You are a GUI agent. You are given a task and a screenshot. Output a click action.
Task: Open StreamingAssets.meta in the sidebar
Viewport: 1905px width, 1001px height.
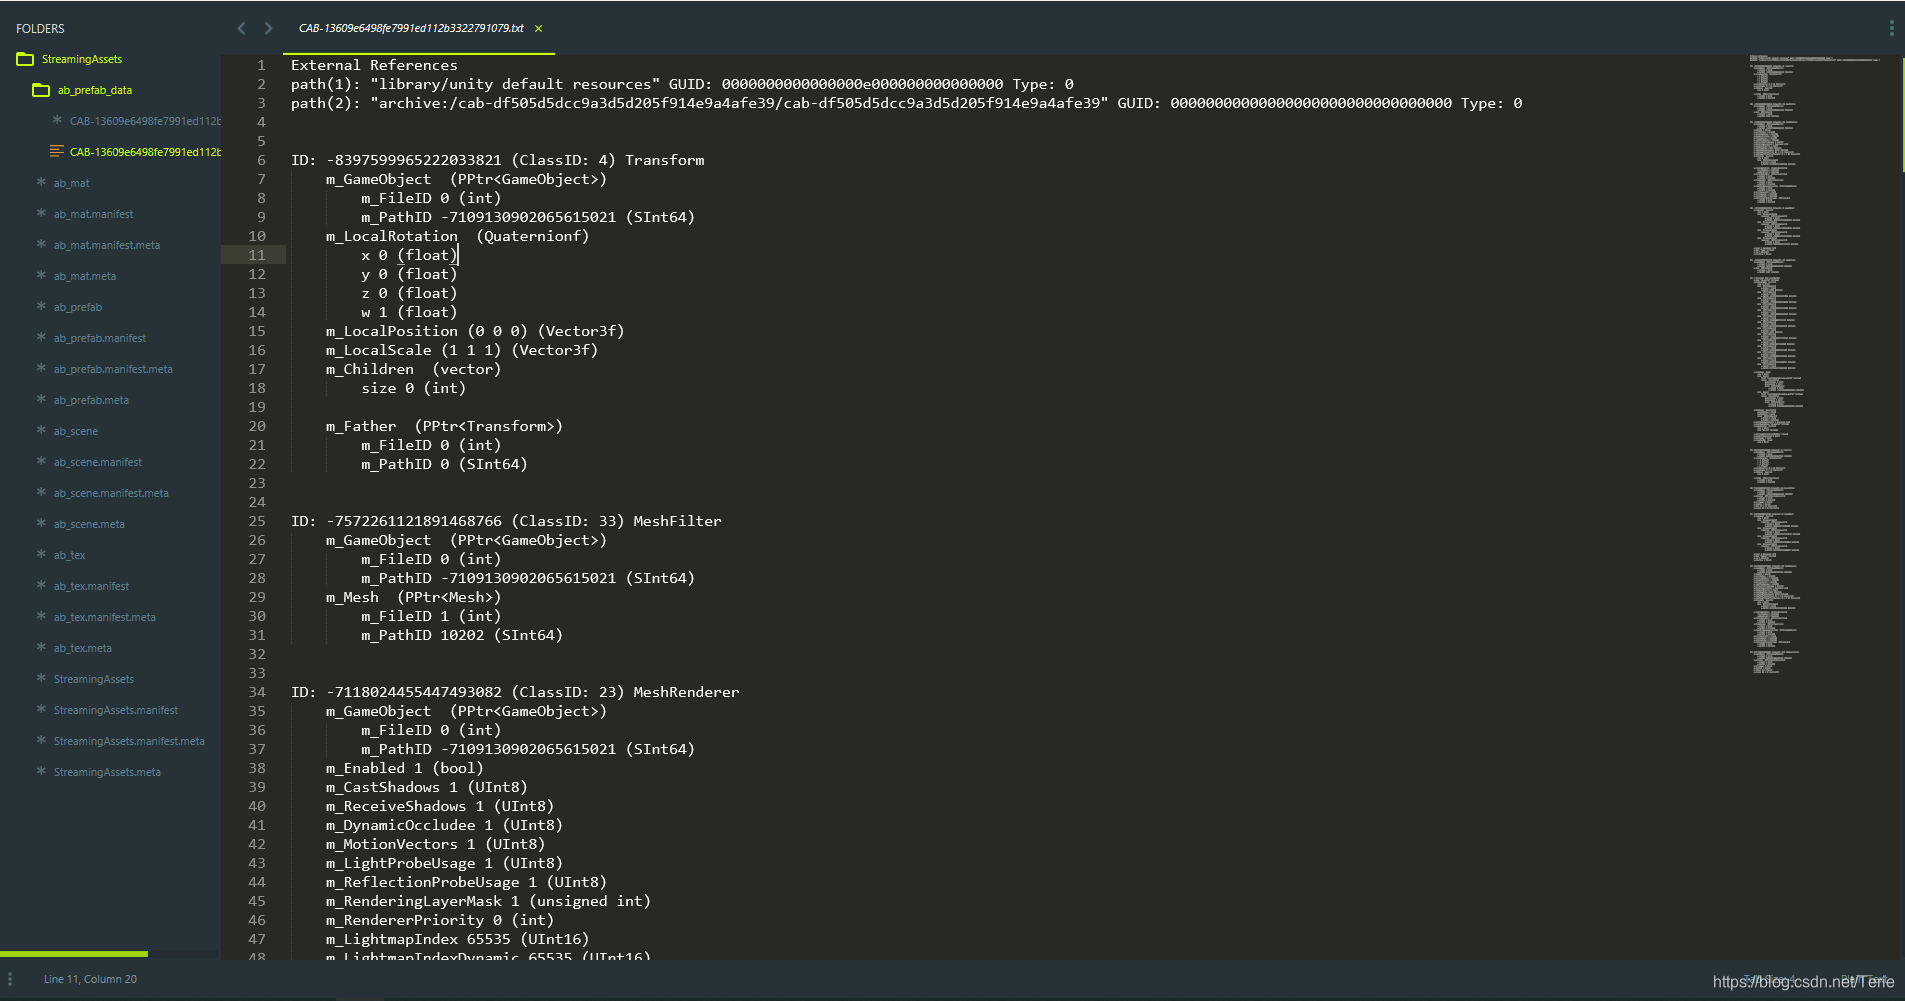click(107, 772)
